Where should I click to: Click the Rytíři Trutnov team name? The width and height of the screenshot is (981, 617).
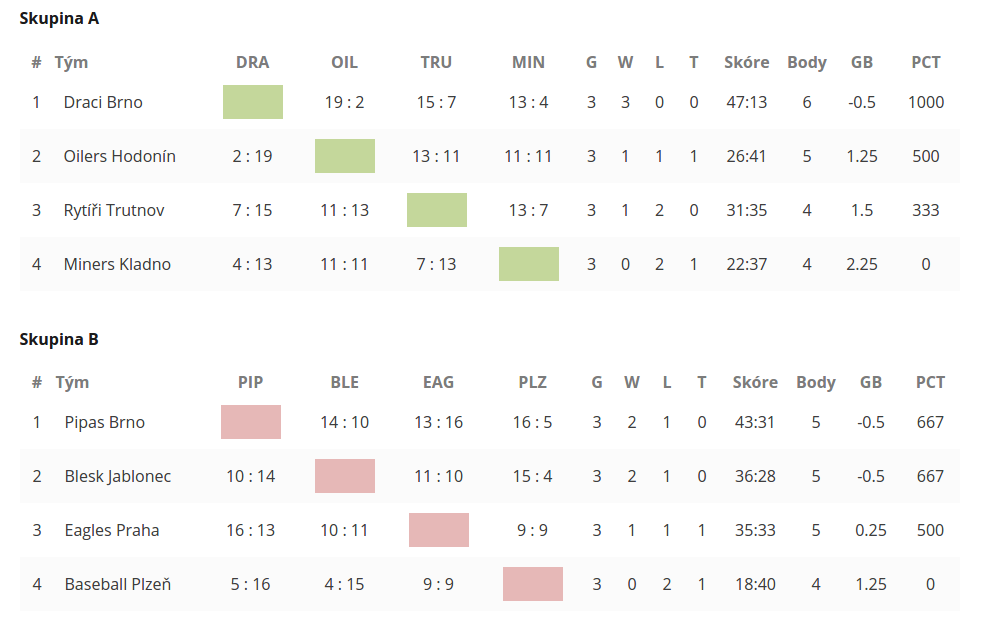tap(113, 210)
